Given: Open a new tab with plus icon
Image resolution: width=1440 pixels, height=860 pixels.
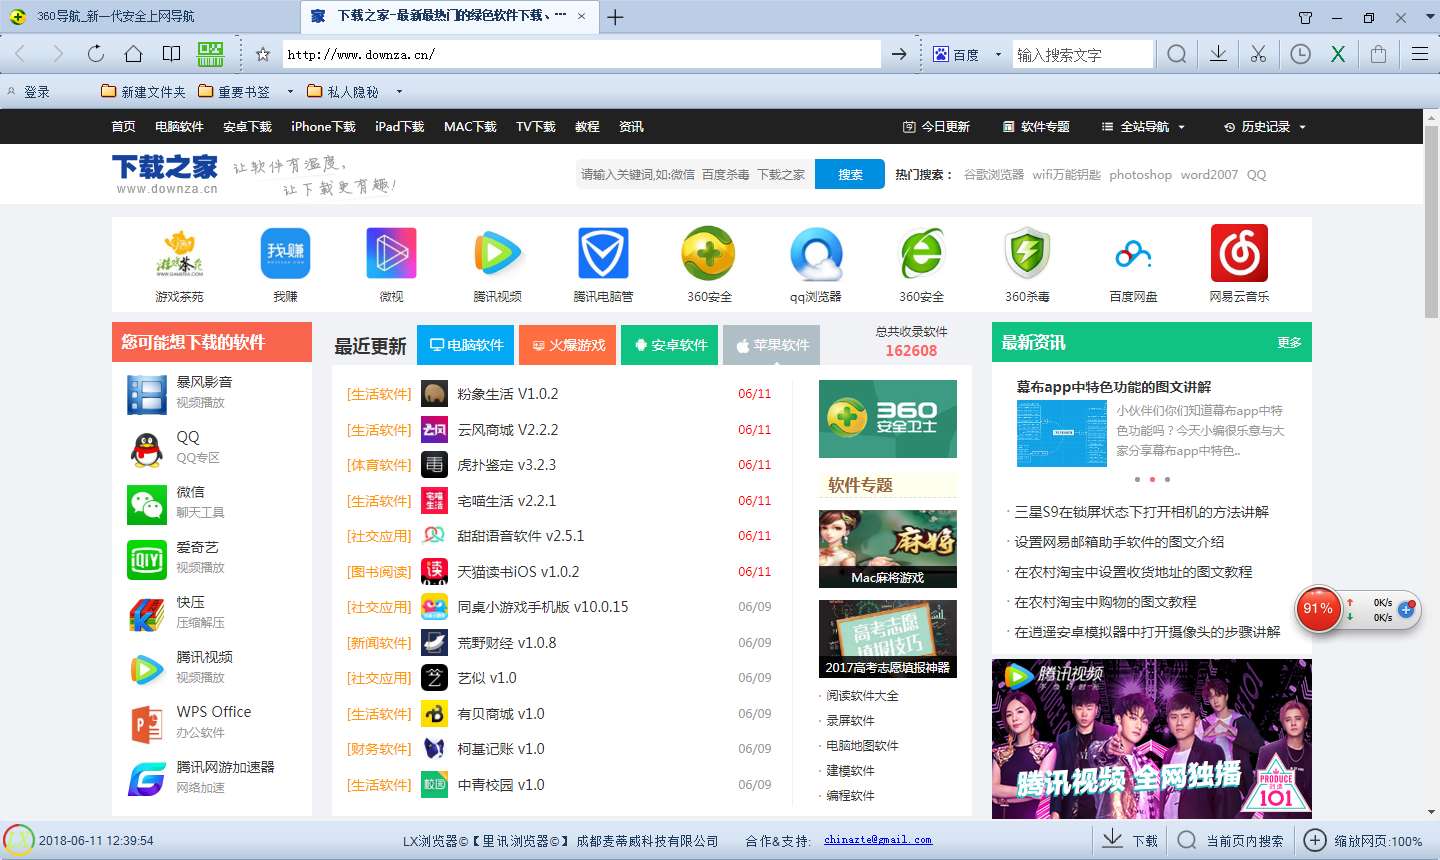Looking at the screenshot, I should [615, 17].
